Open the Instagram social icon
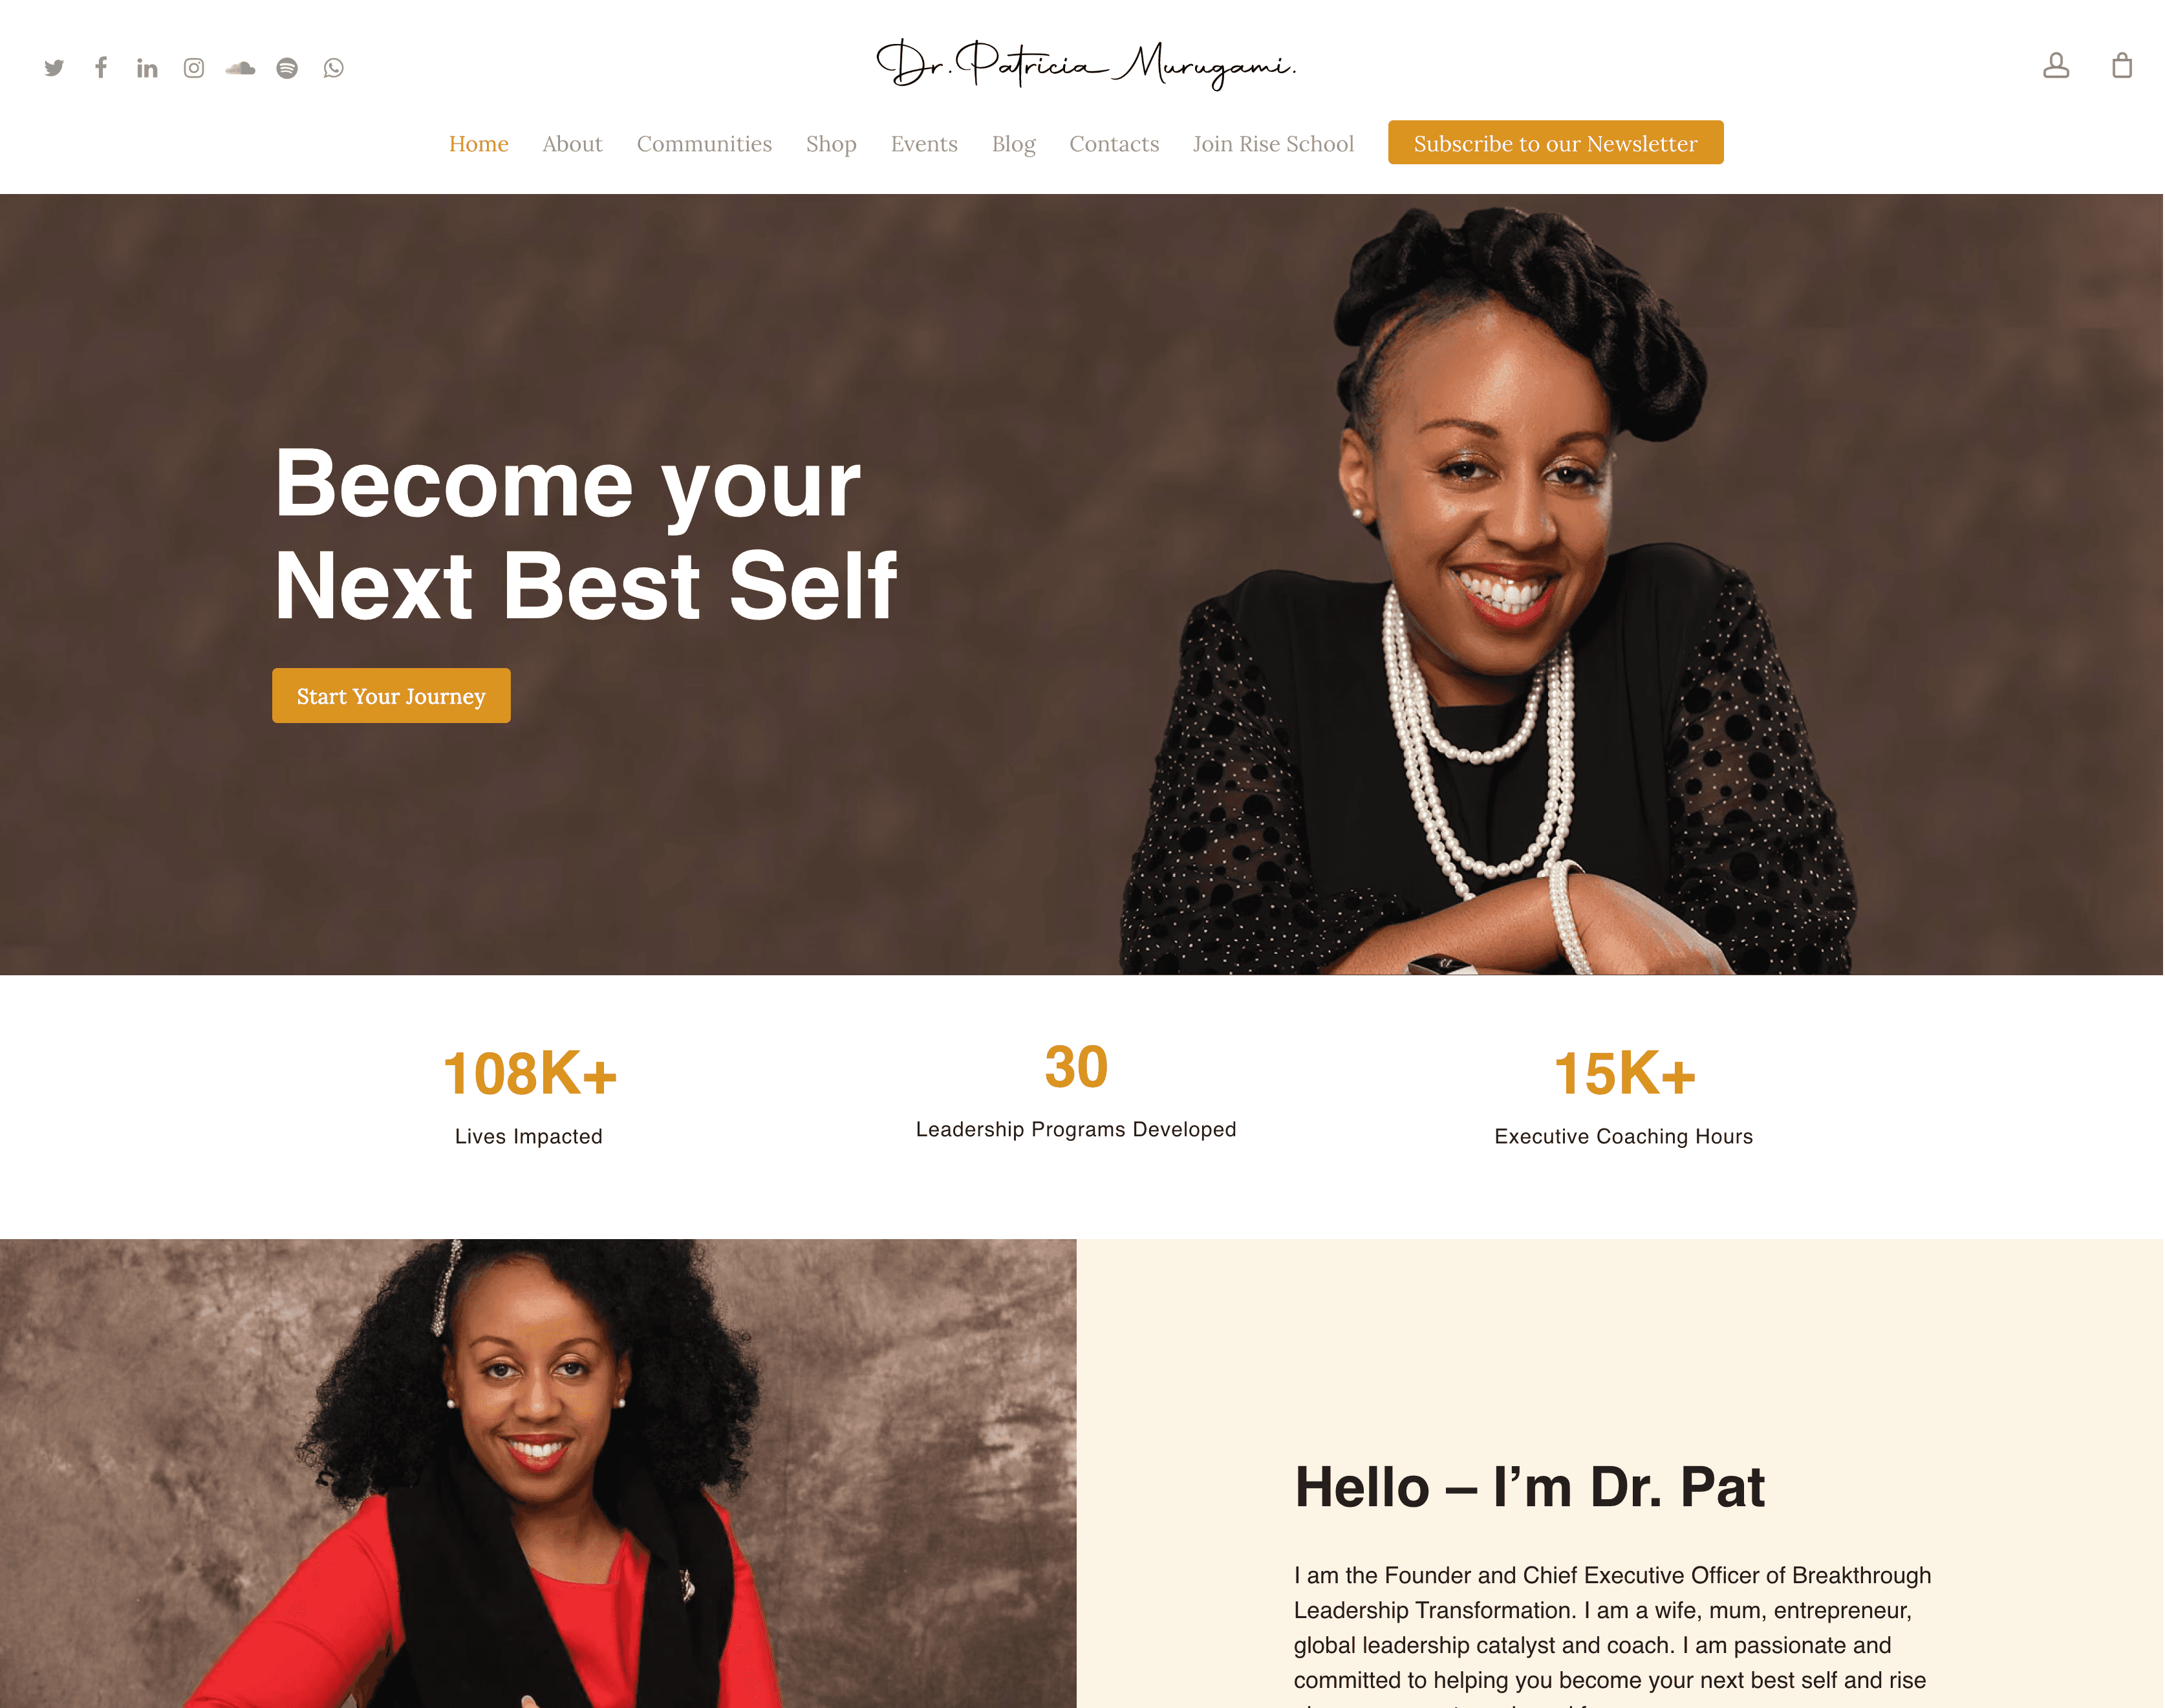 click(194, 68)
